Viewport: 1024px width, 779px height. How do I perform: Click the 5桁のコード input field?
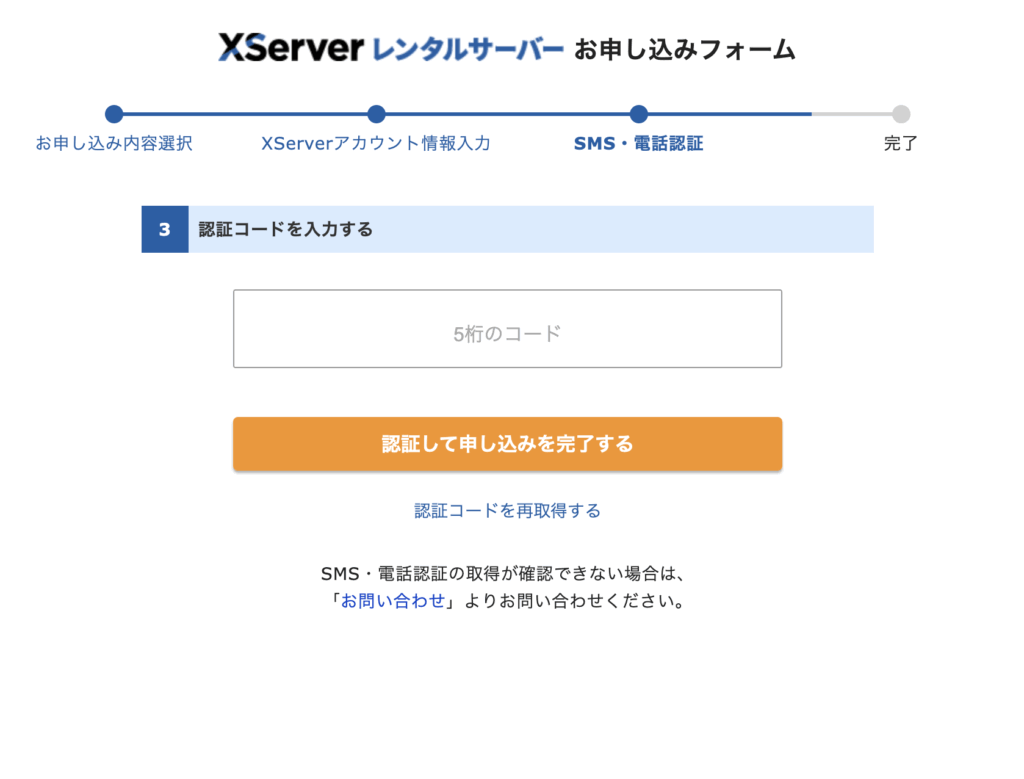tap(507, 328)
